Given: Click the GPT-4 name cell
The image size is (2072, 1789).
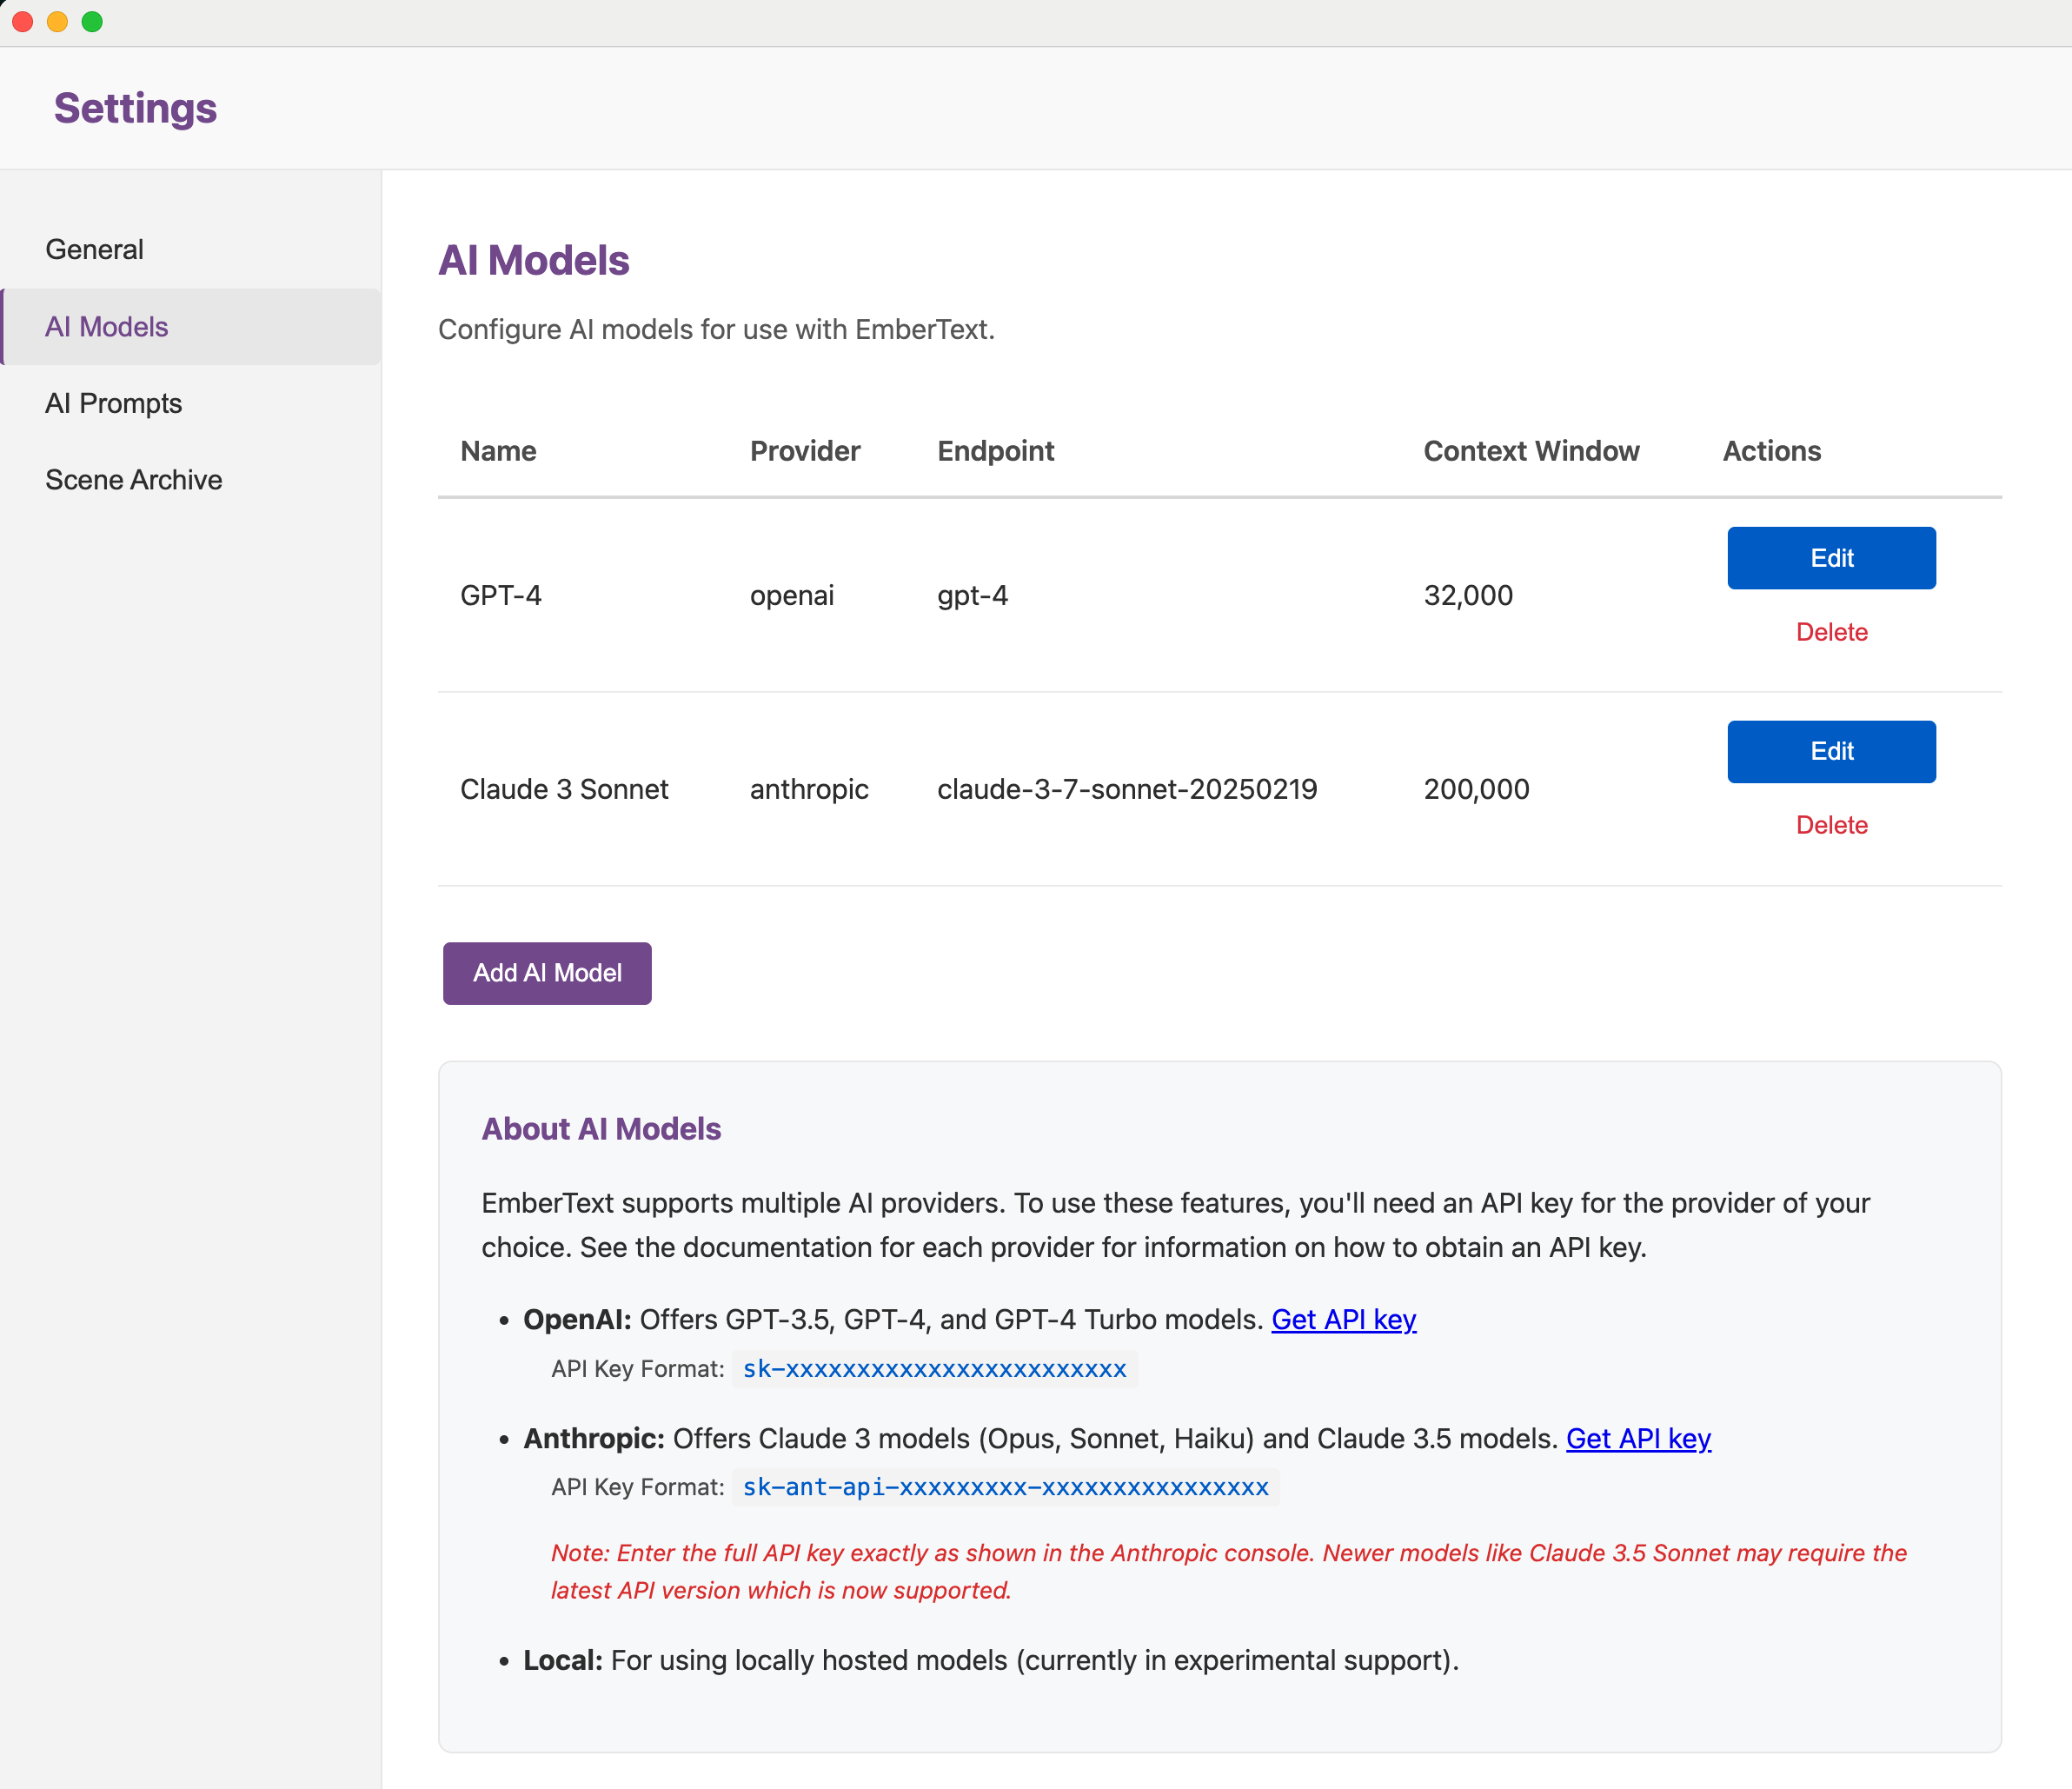Looking at the screenshot, I should pos(501,595).
